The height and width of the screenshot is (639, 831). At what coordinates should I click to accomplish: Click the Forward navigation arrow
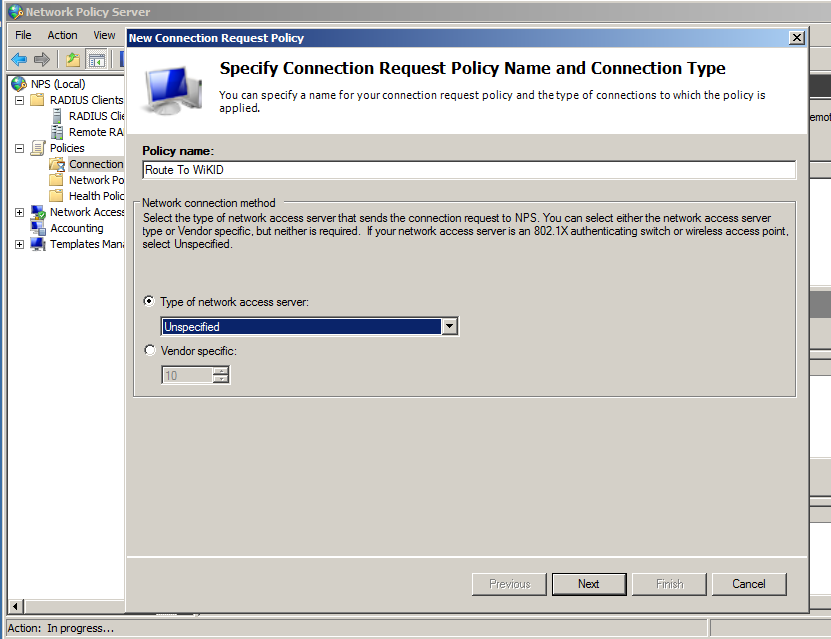pyautogui.click(x=42, y=58)
